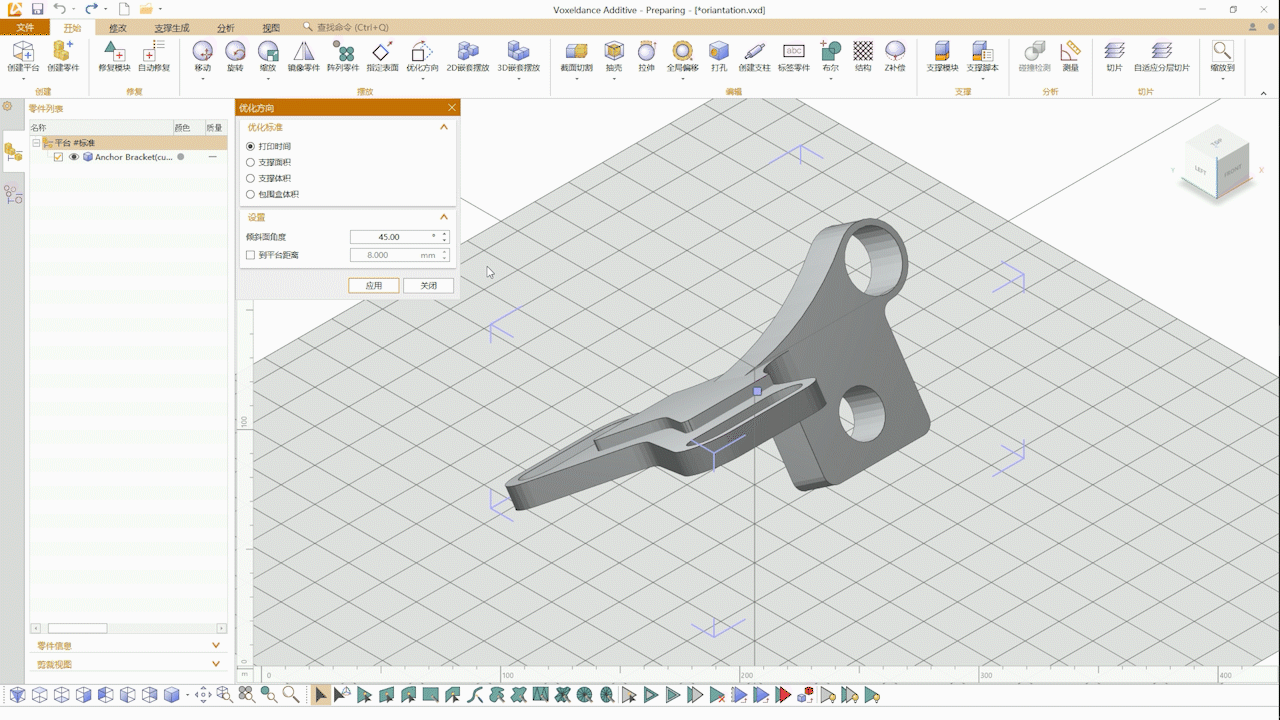1280x720 pixels.
Task: Click the 支撑模块 support module icon
Action: pyautogui.click(x=941, y=51)
